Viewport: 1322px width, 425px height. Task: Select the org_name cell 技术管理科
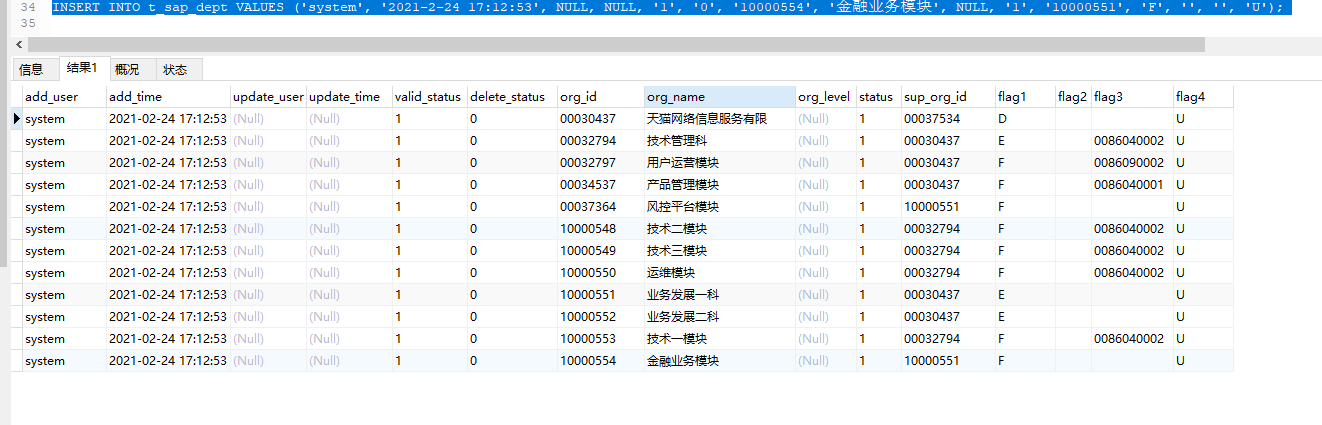720,141
